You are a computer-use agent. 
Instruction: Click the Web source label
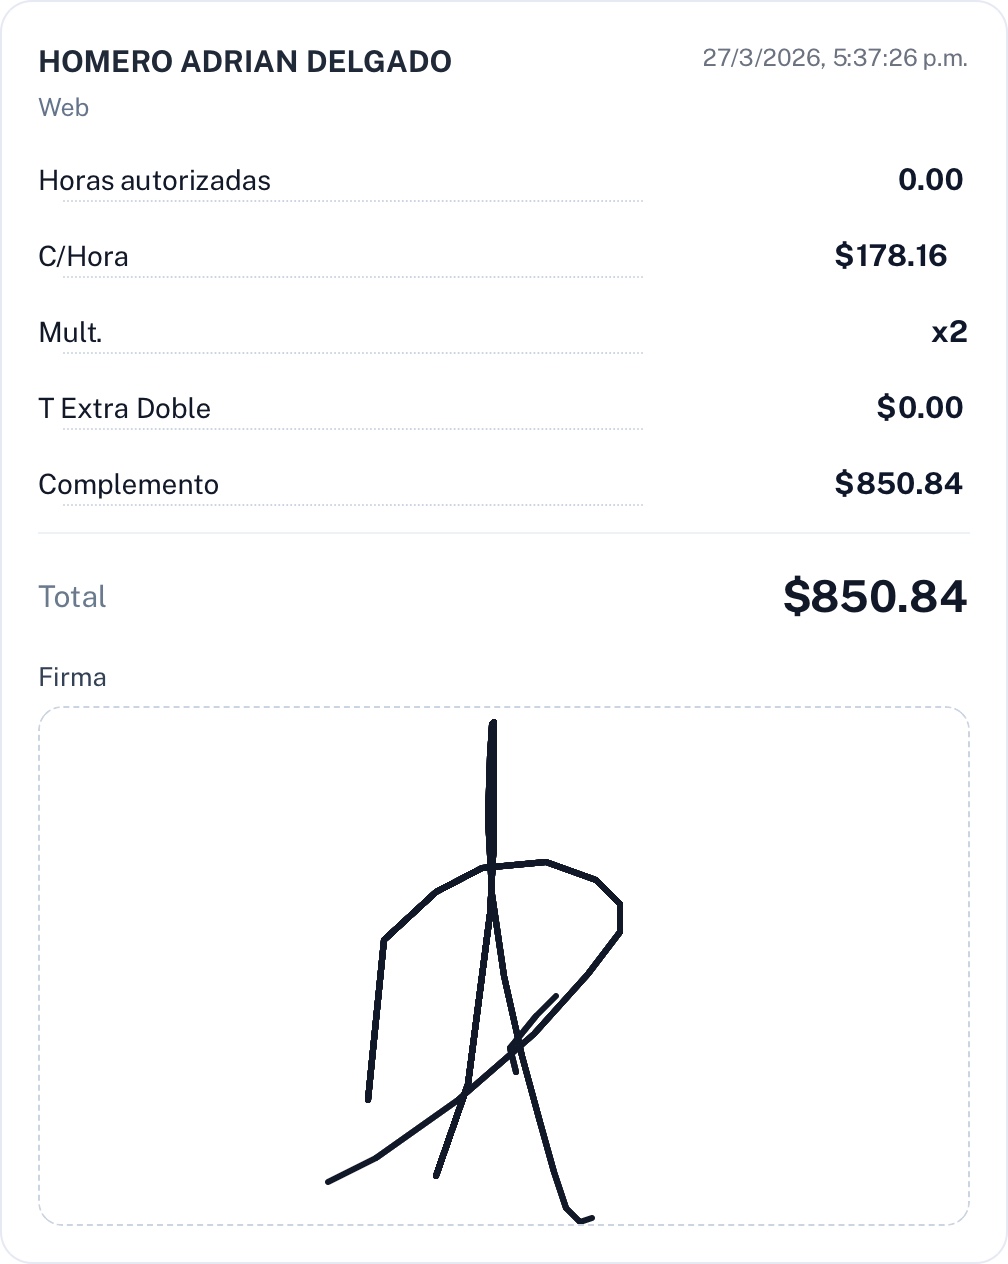point(63,107)
